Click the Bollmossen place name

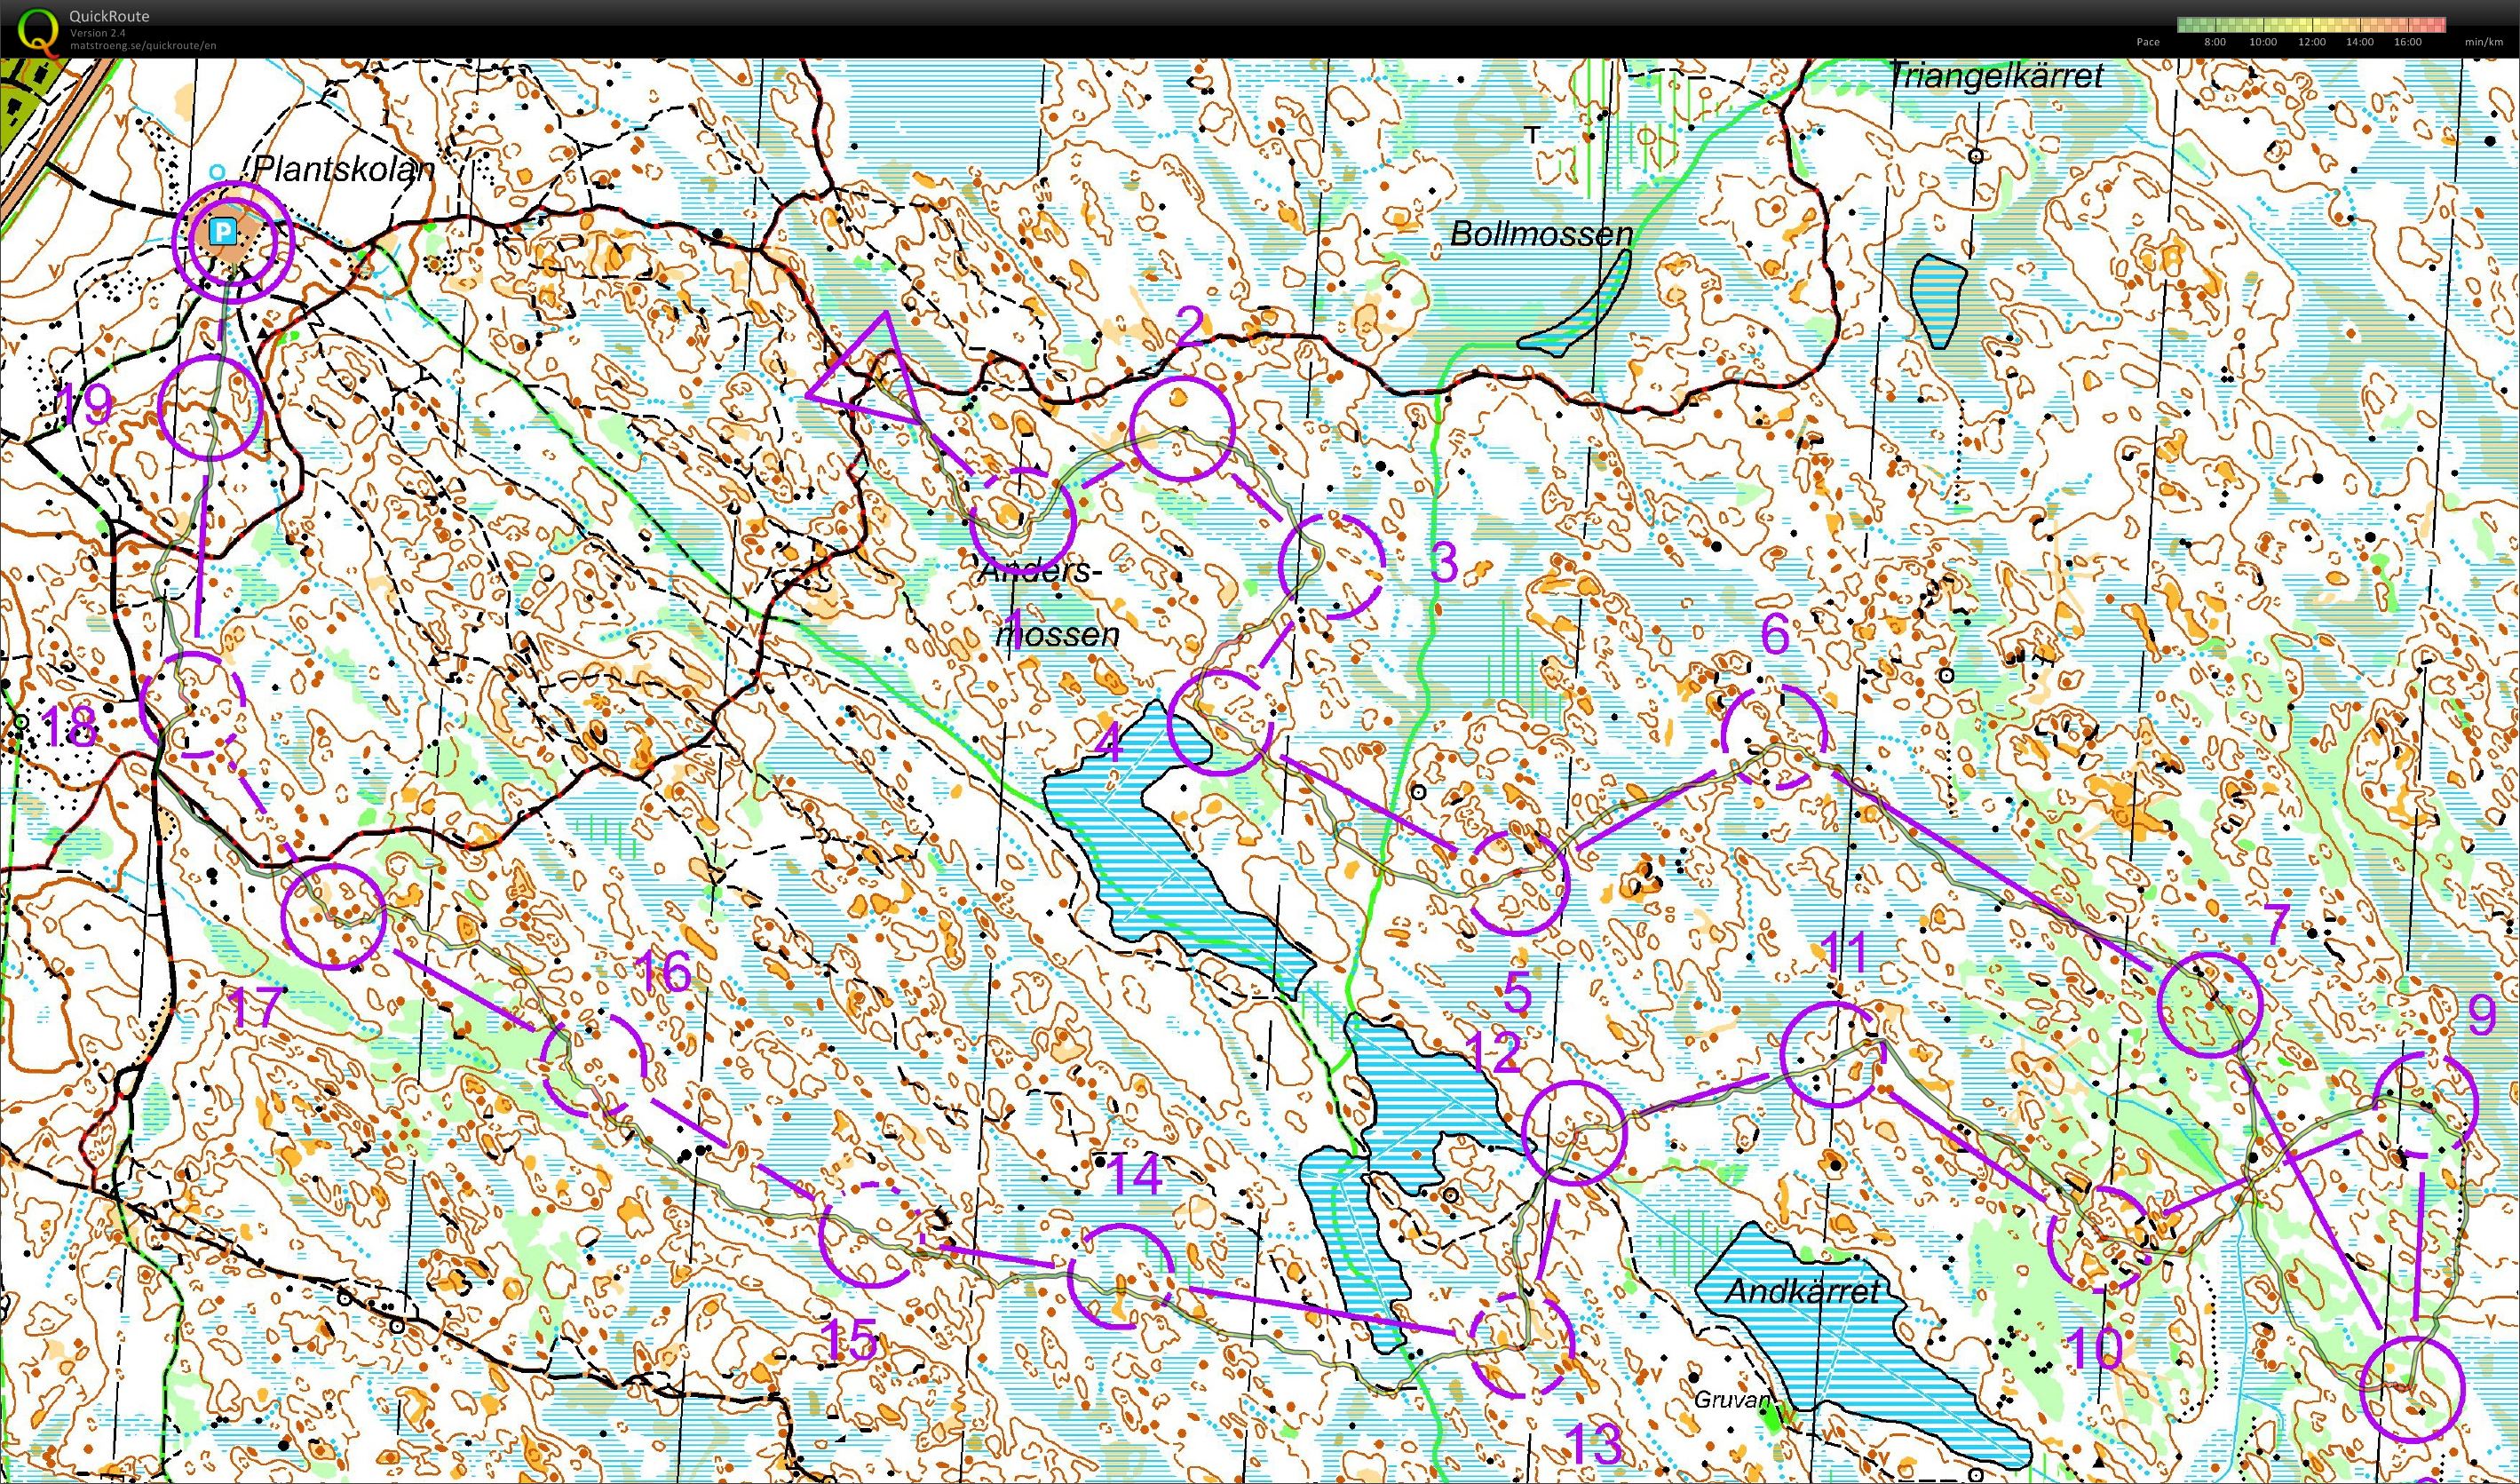(1542, 234)
